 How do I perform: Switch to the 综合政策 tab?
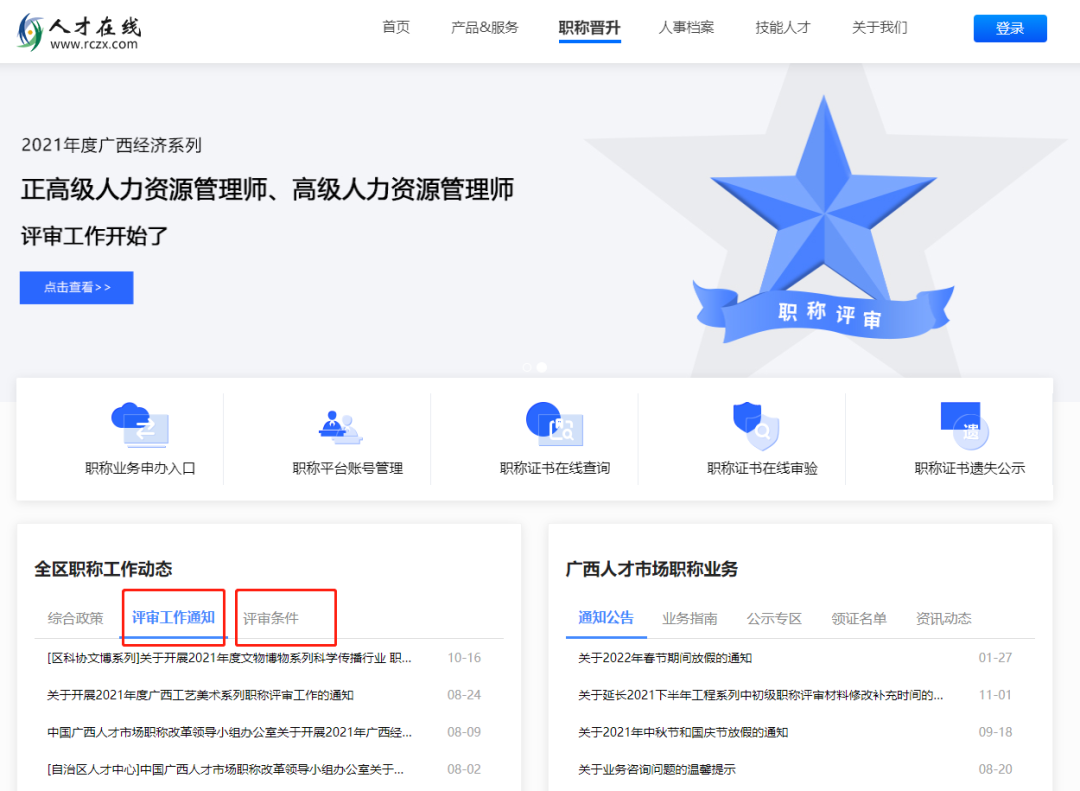click(75, 618)
